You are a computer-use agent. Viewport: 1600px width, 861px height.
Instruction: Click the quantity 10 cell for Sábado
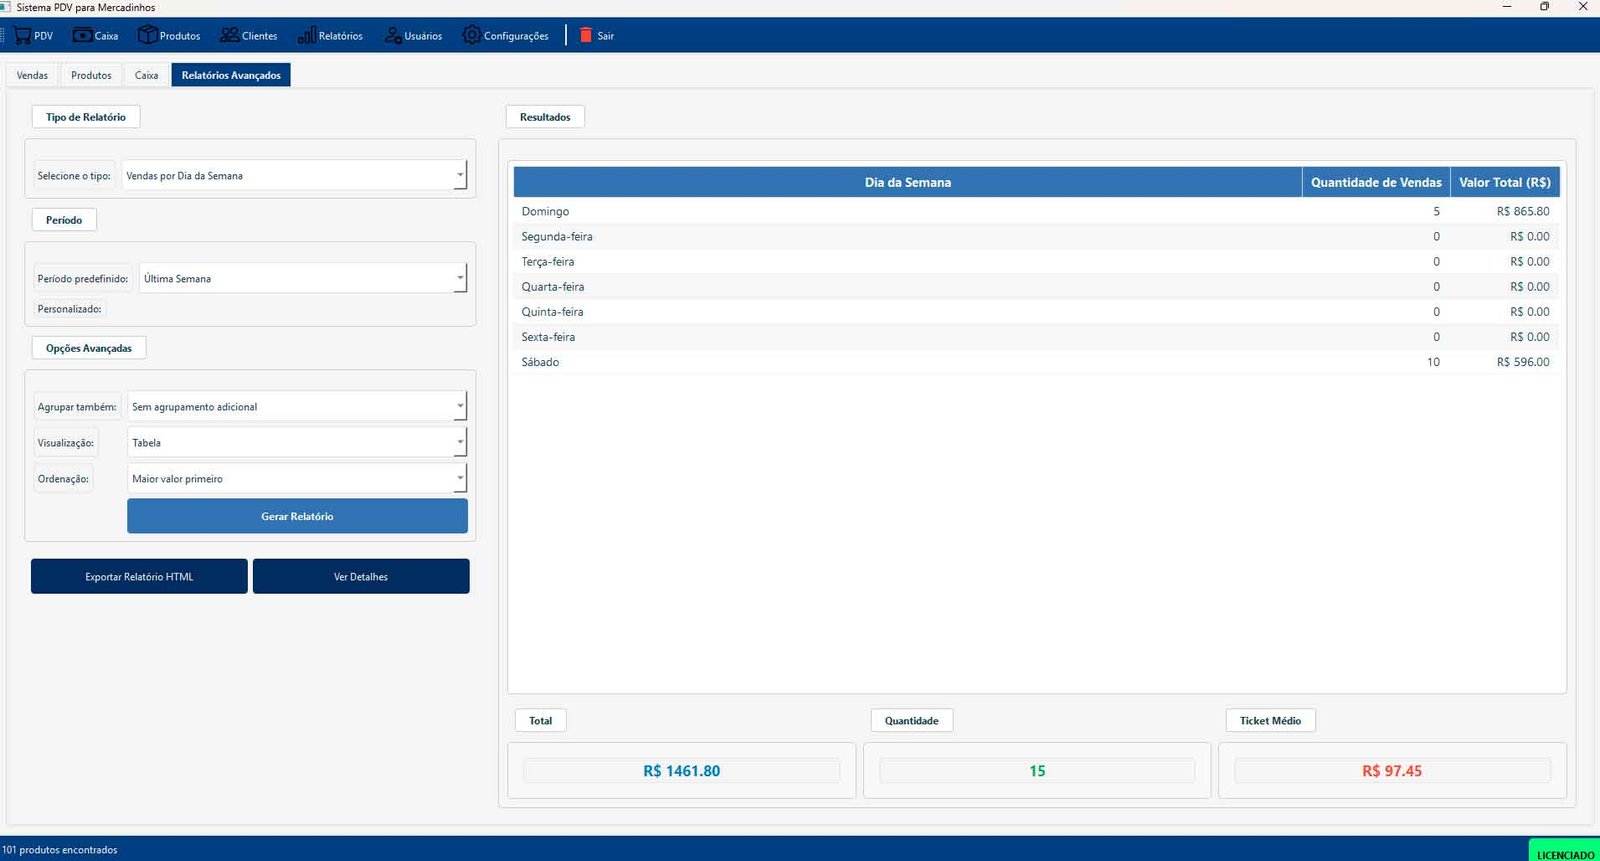click(x=1376, y=361)
